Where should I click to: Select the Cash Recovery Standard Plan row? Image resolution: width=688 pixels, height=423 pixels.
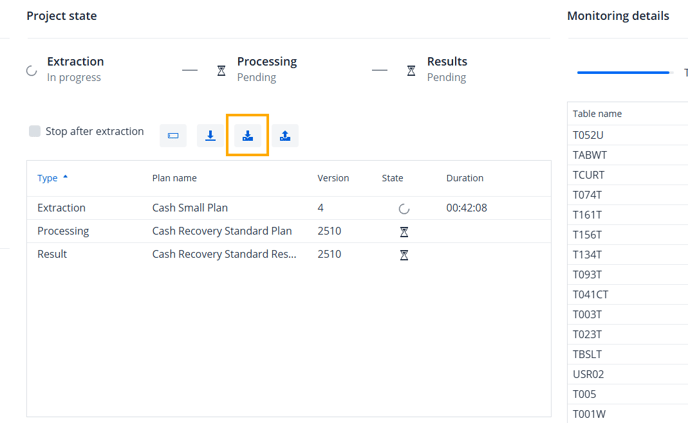tap(221, 231)
